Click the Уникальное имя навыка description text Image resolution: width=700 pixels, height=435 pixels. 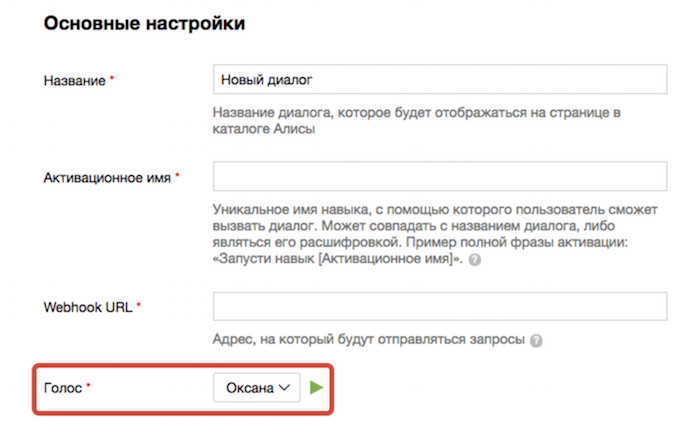tap(435, 234)
